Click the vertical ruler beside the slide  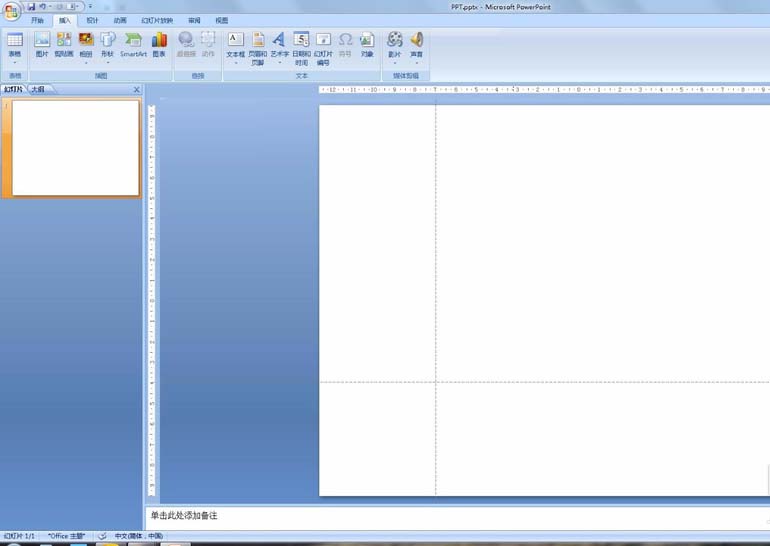[152, 300]
